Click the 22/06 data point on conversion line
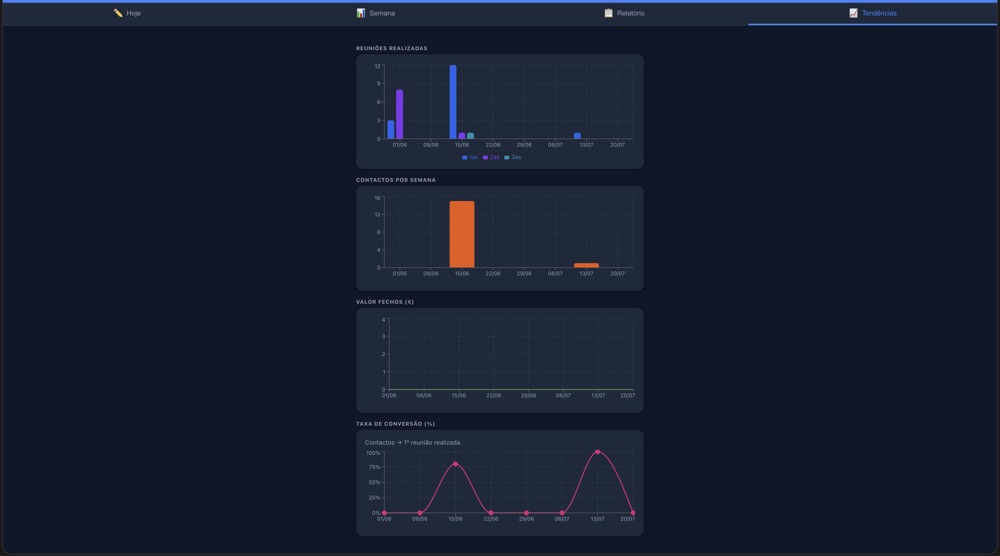Screen dimensions: 1000x556 click(490, 513)
